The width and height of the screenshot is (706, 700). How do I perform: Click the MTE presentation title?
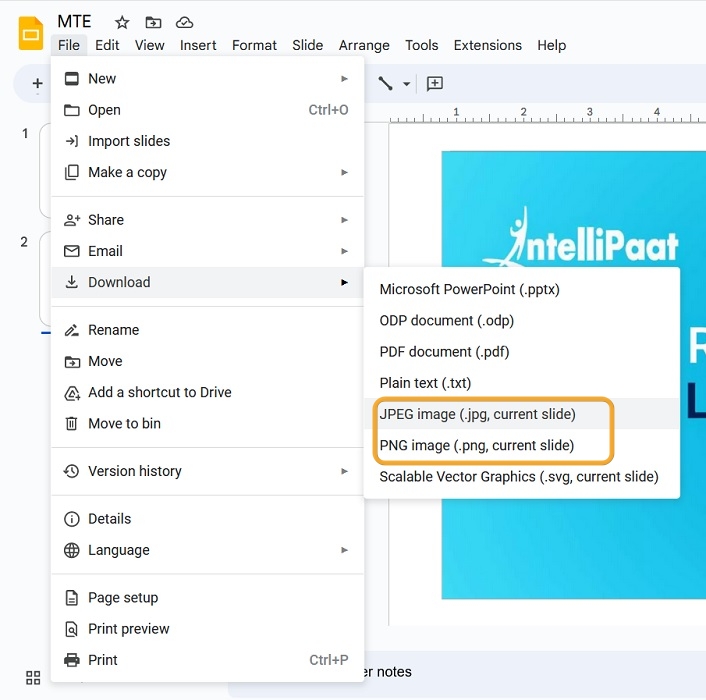(74, 21)
